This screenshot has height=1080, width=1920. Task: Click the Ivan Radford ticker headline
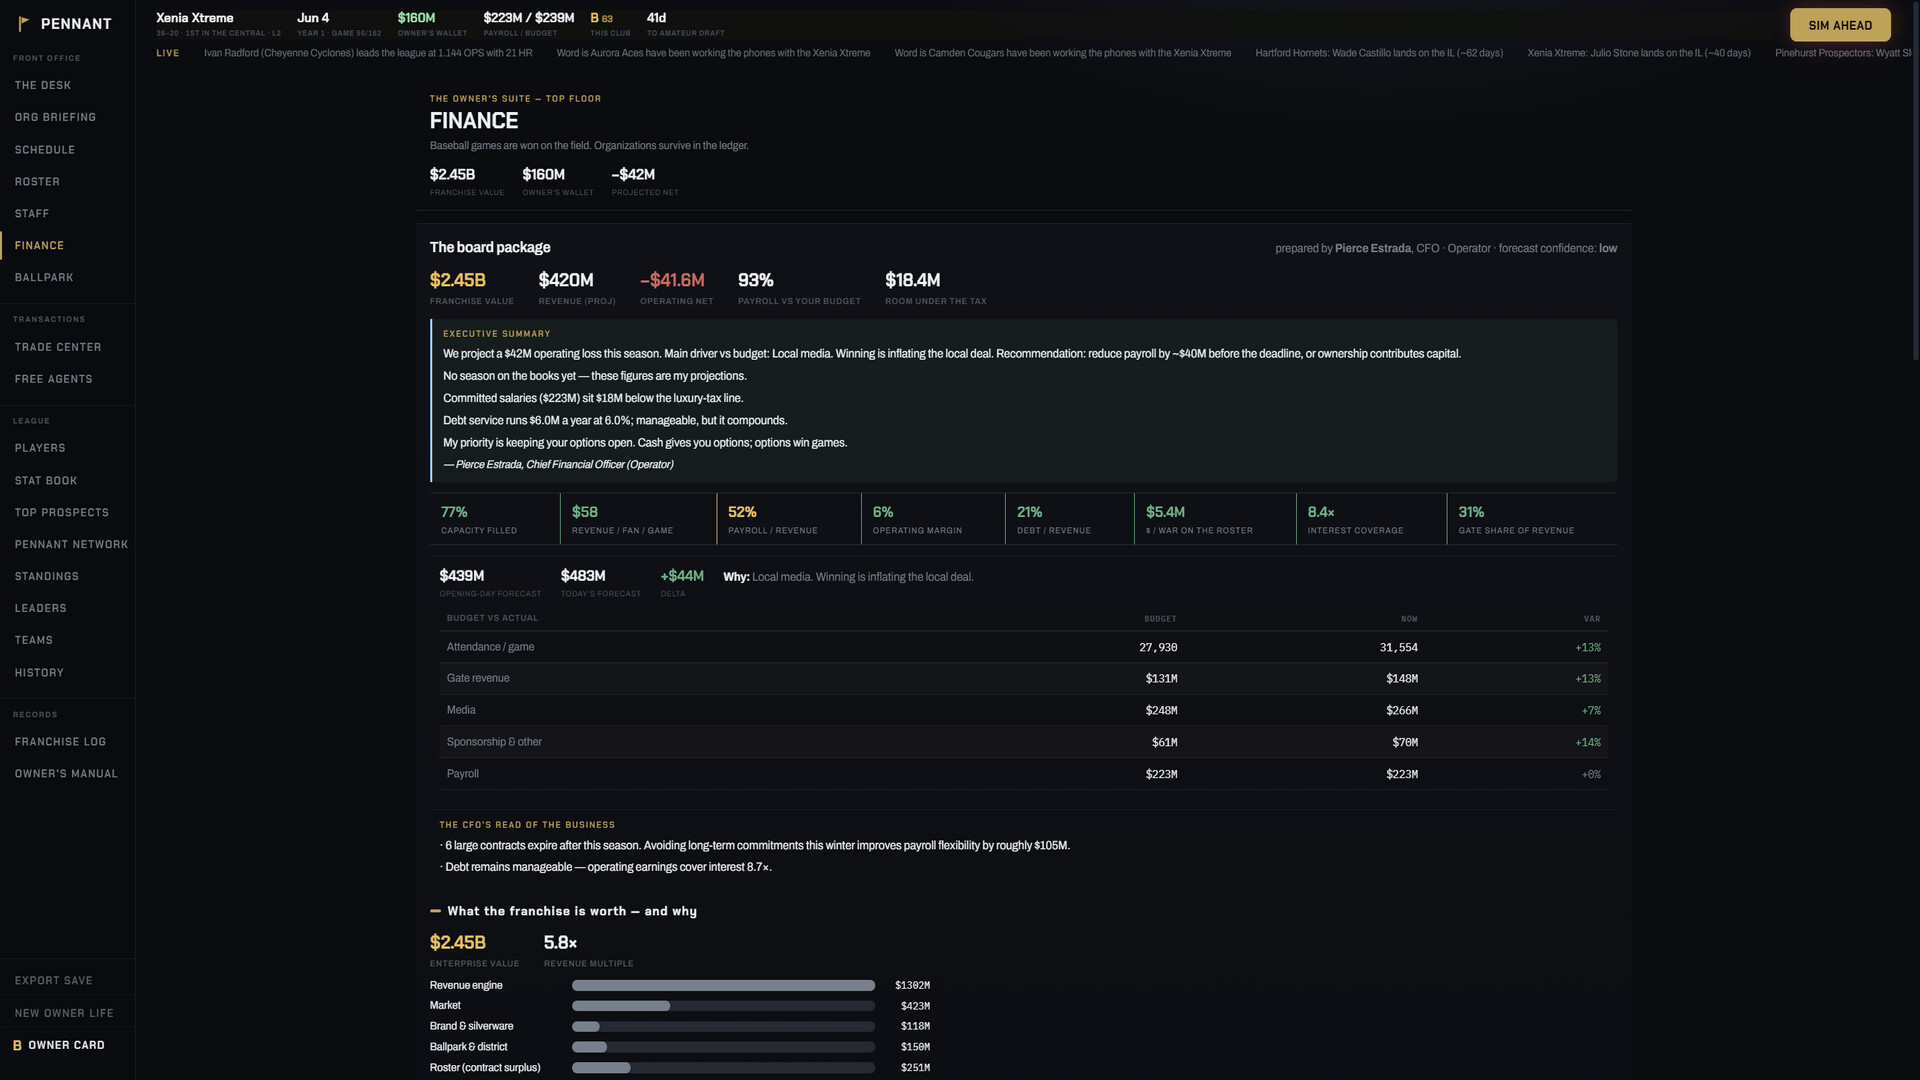tap(368, 53)
